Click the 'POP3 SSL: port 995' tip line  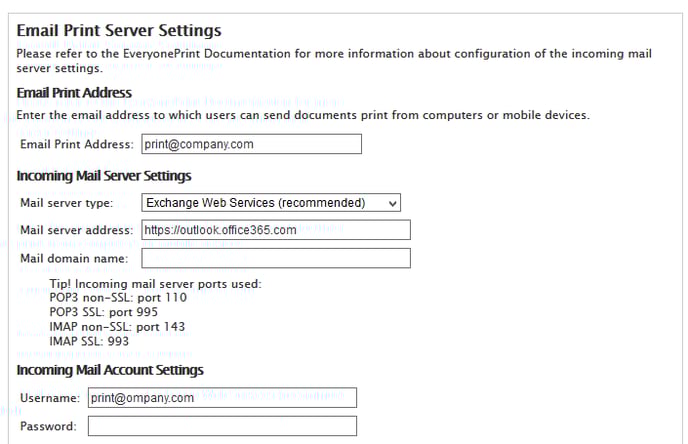click(104, 312)
